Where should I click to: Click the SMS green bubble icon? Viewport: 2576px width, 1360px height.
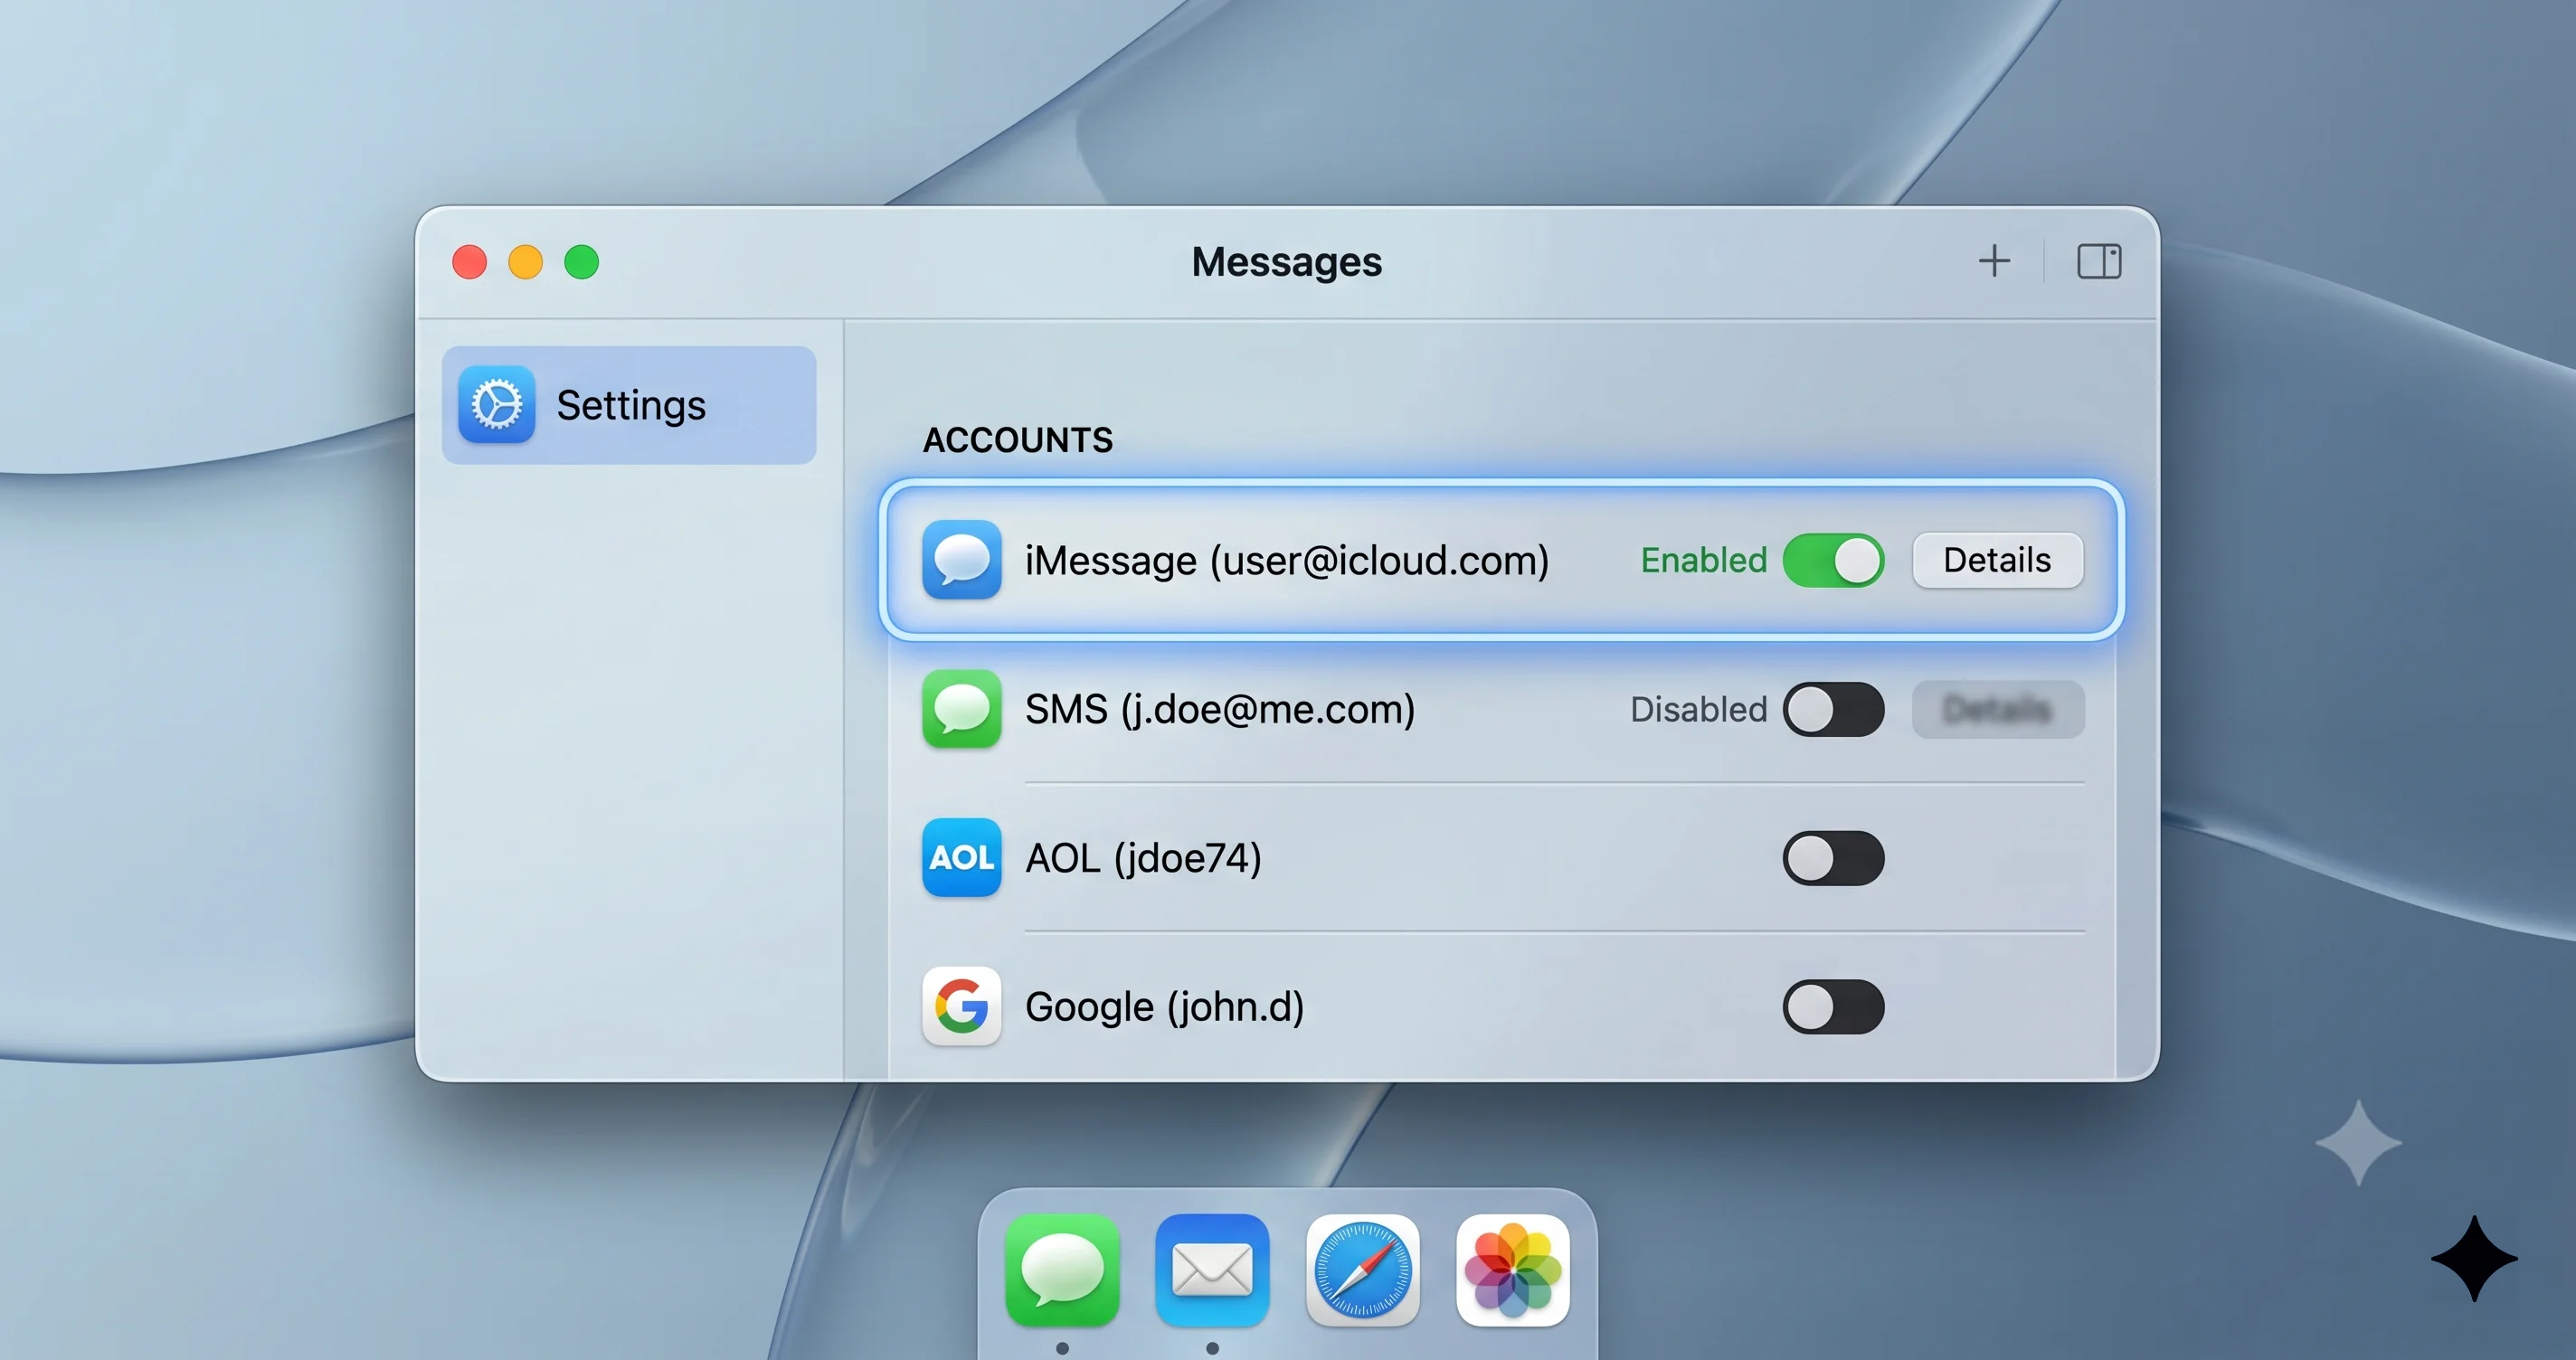(x=962, y=709)
